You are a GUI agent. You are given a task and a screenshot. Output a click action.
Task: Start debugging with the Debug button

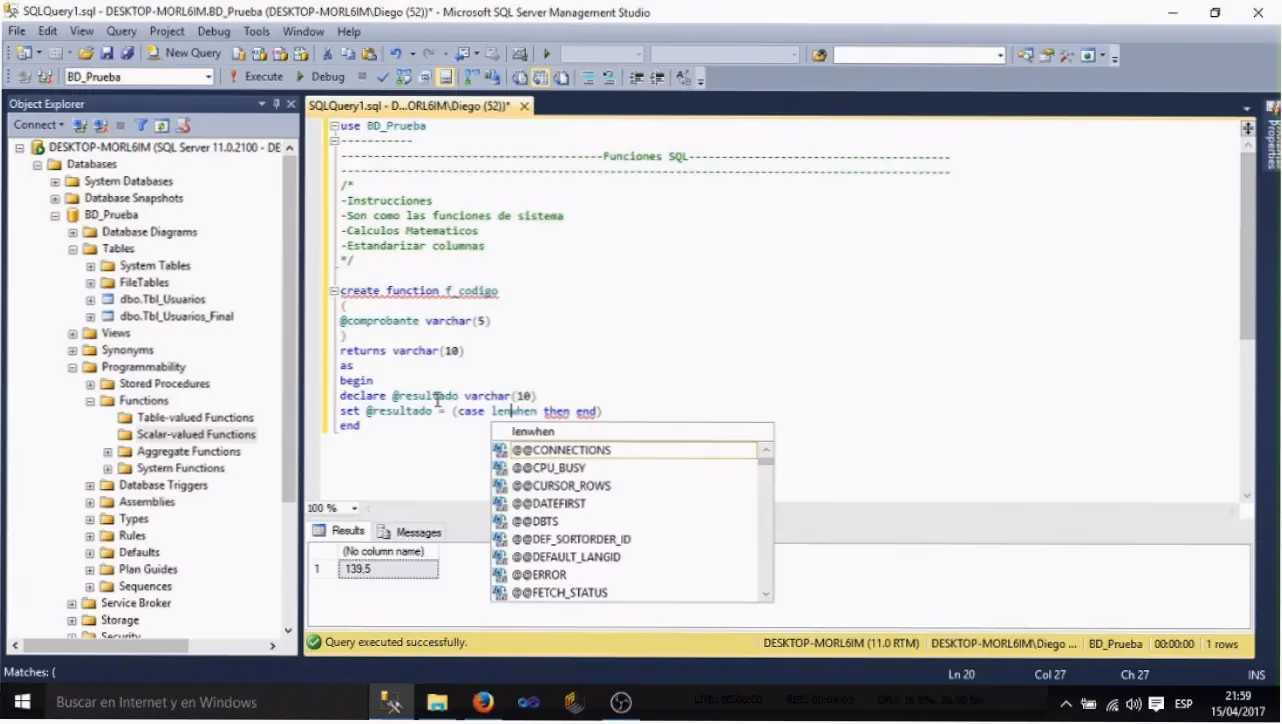click(x=319, y=77)
